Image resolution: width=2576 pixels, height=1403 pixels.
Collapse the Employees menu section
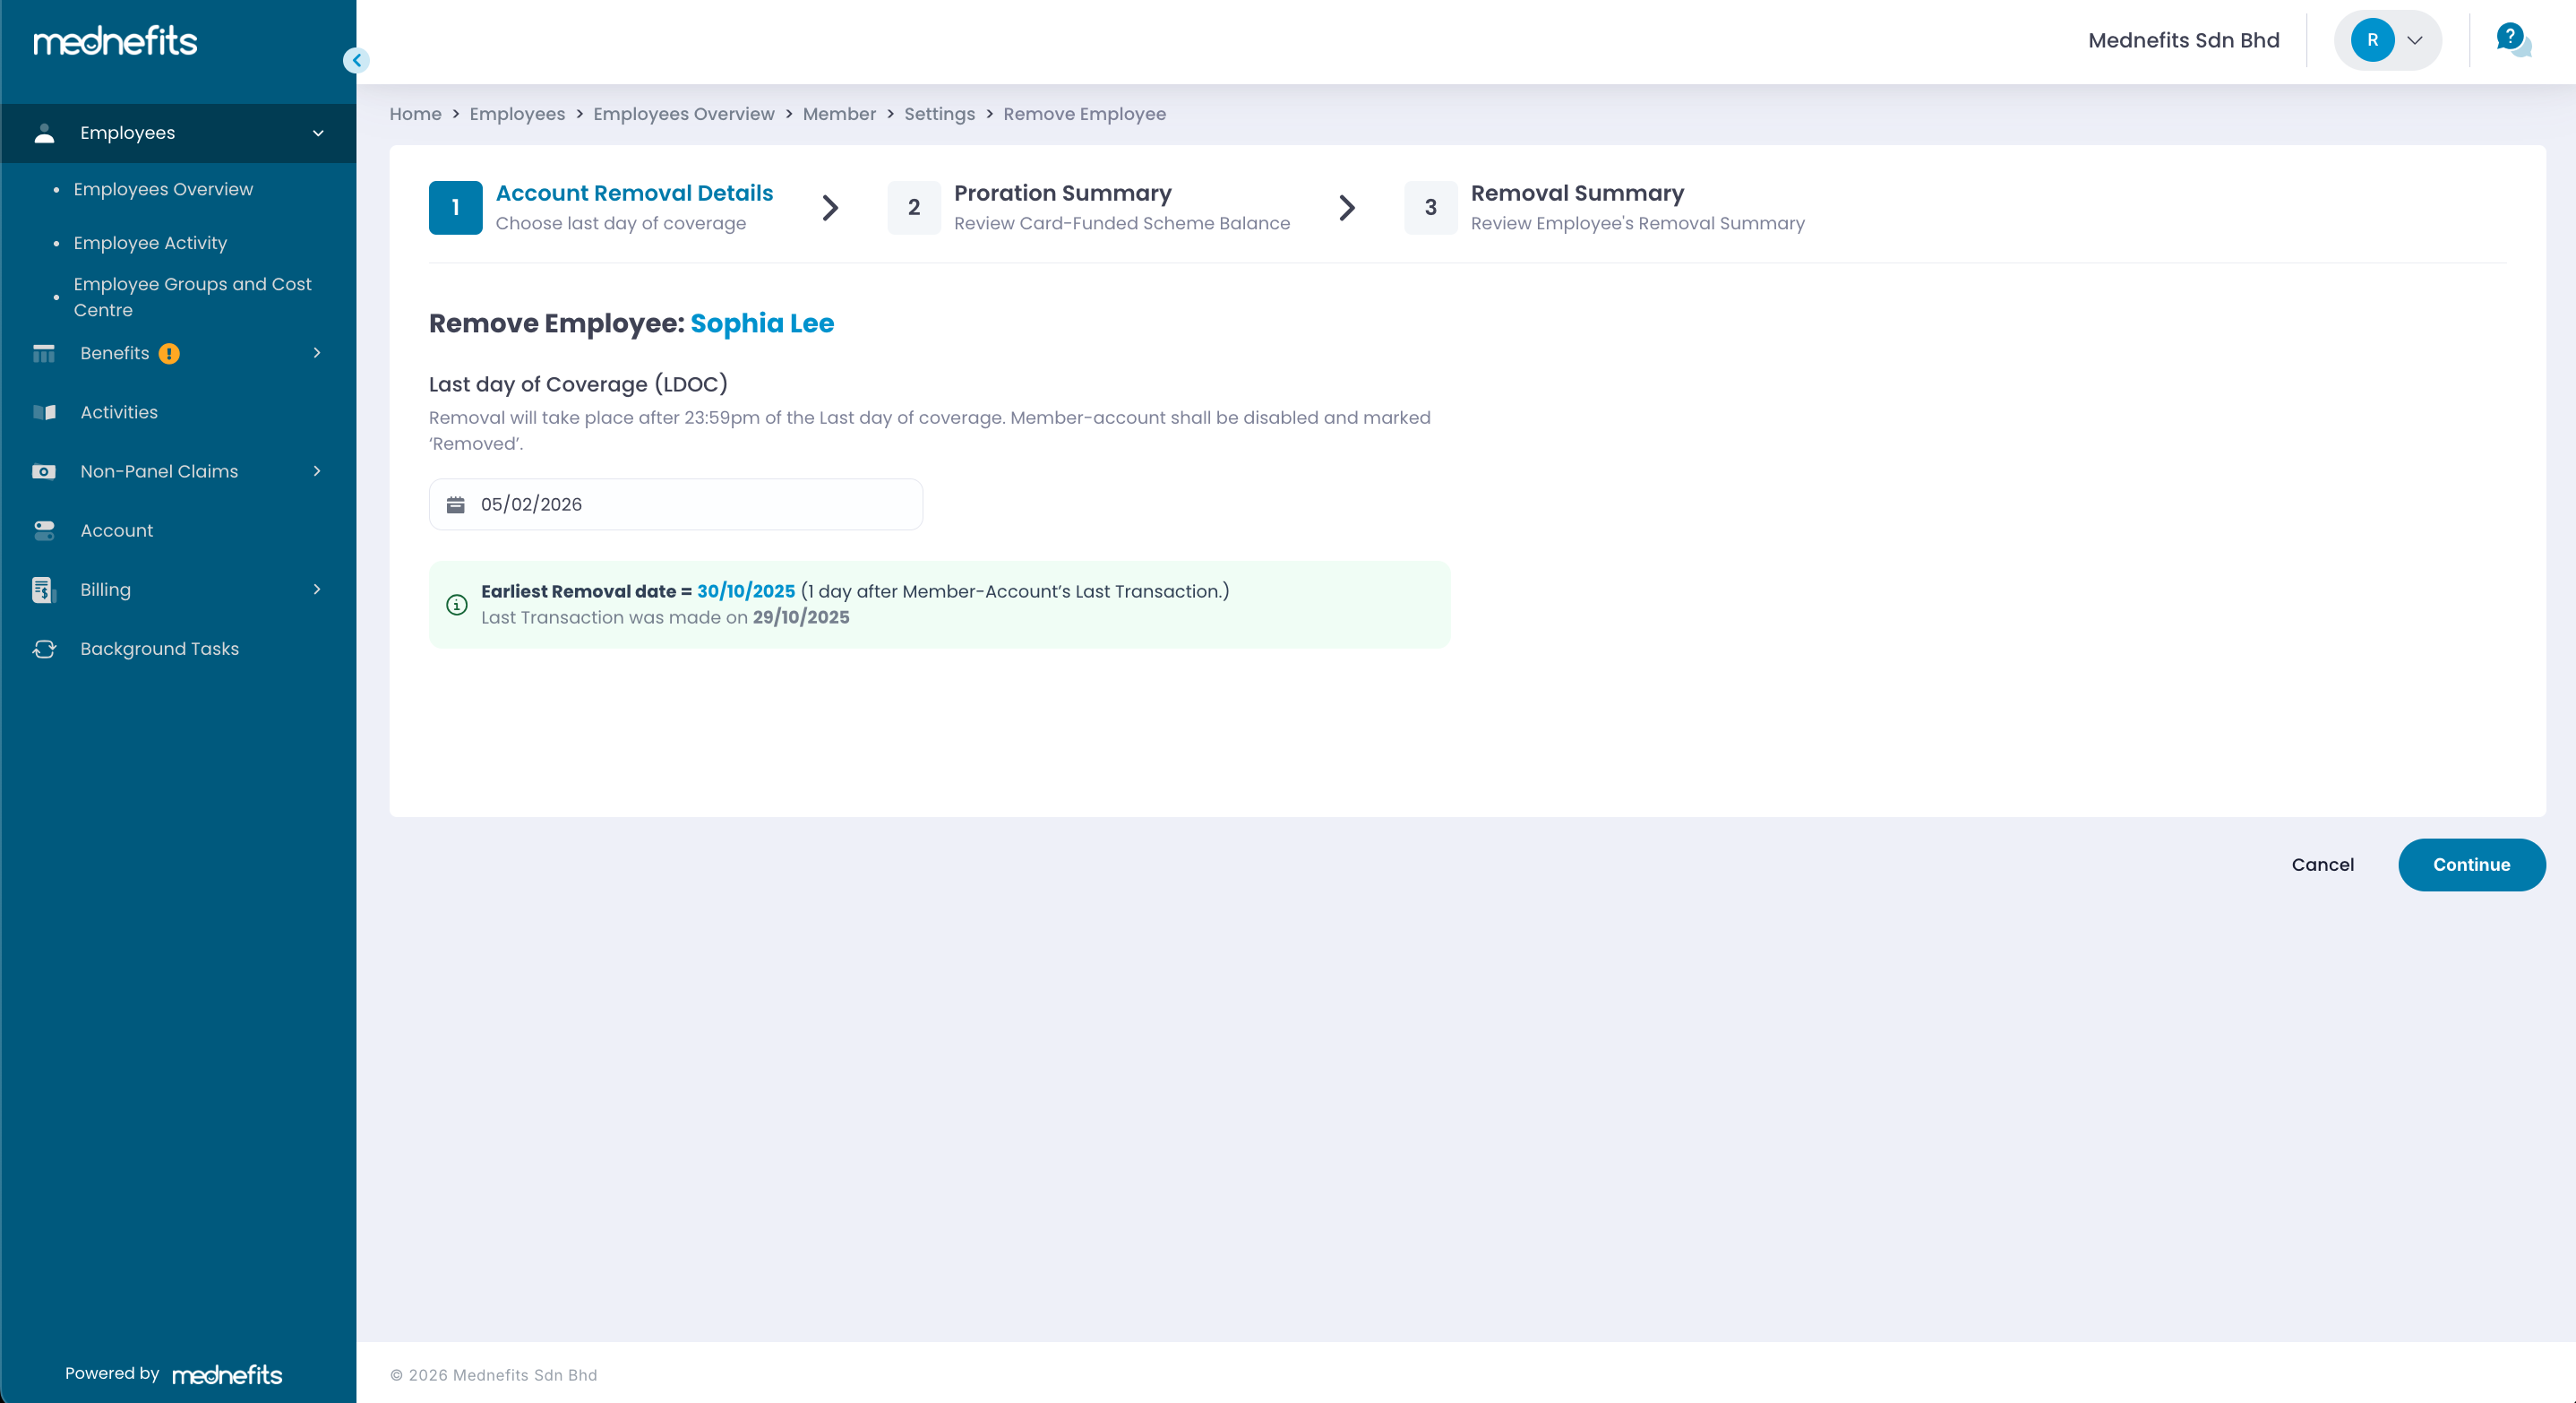pos(318,133)
